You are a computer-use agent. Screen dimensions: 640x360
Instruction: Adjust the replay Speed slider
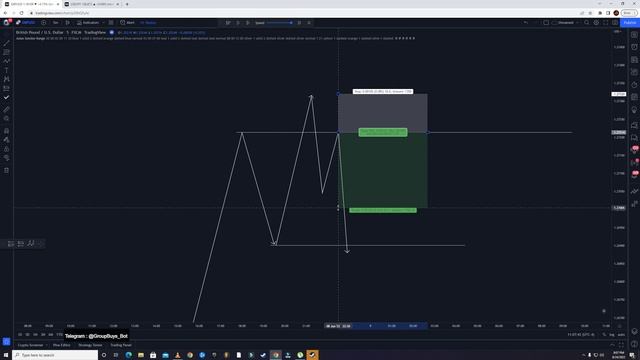pyautogui.click(x=280, y=23)
